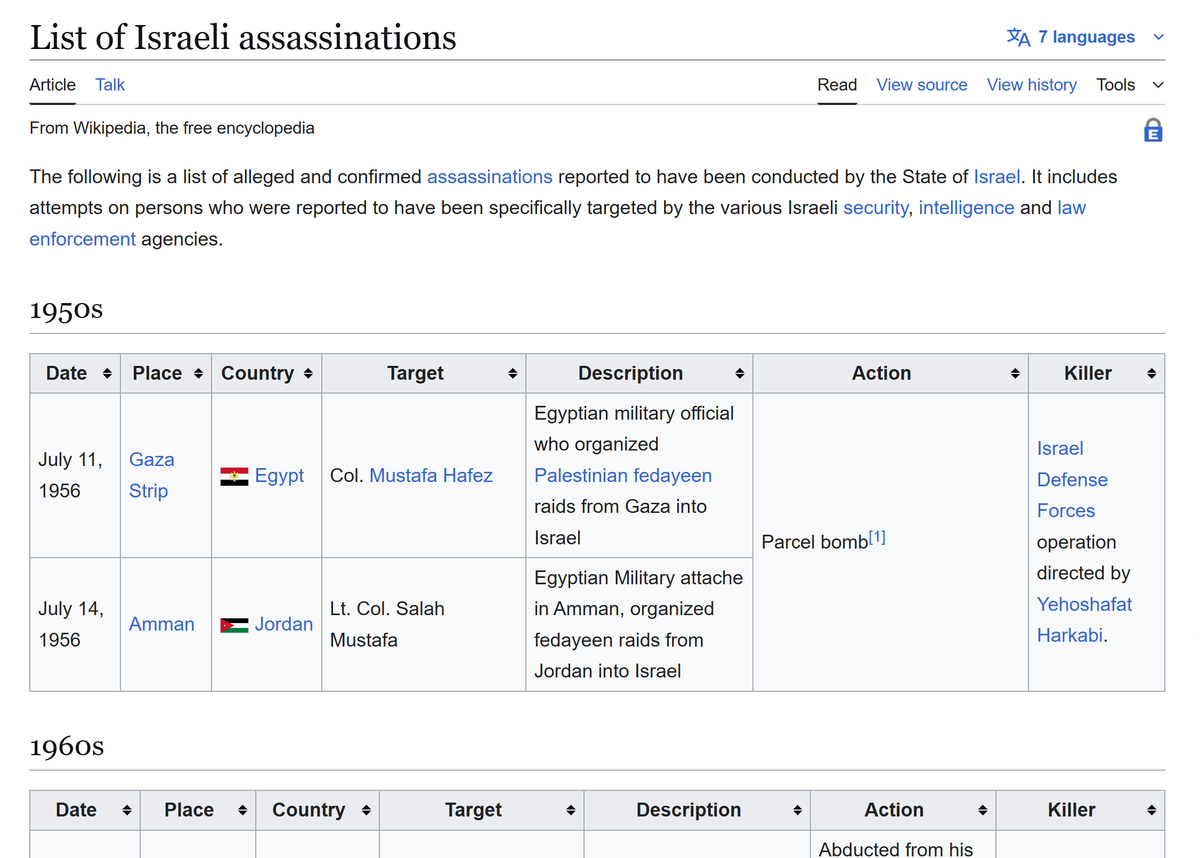The width and height of the screenshot is (1200, 858).
Task: Sort 1950s table by Place
Action: 198,374
